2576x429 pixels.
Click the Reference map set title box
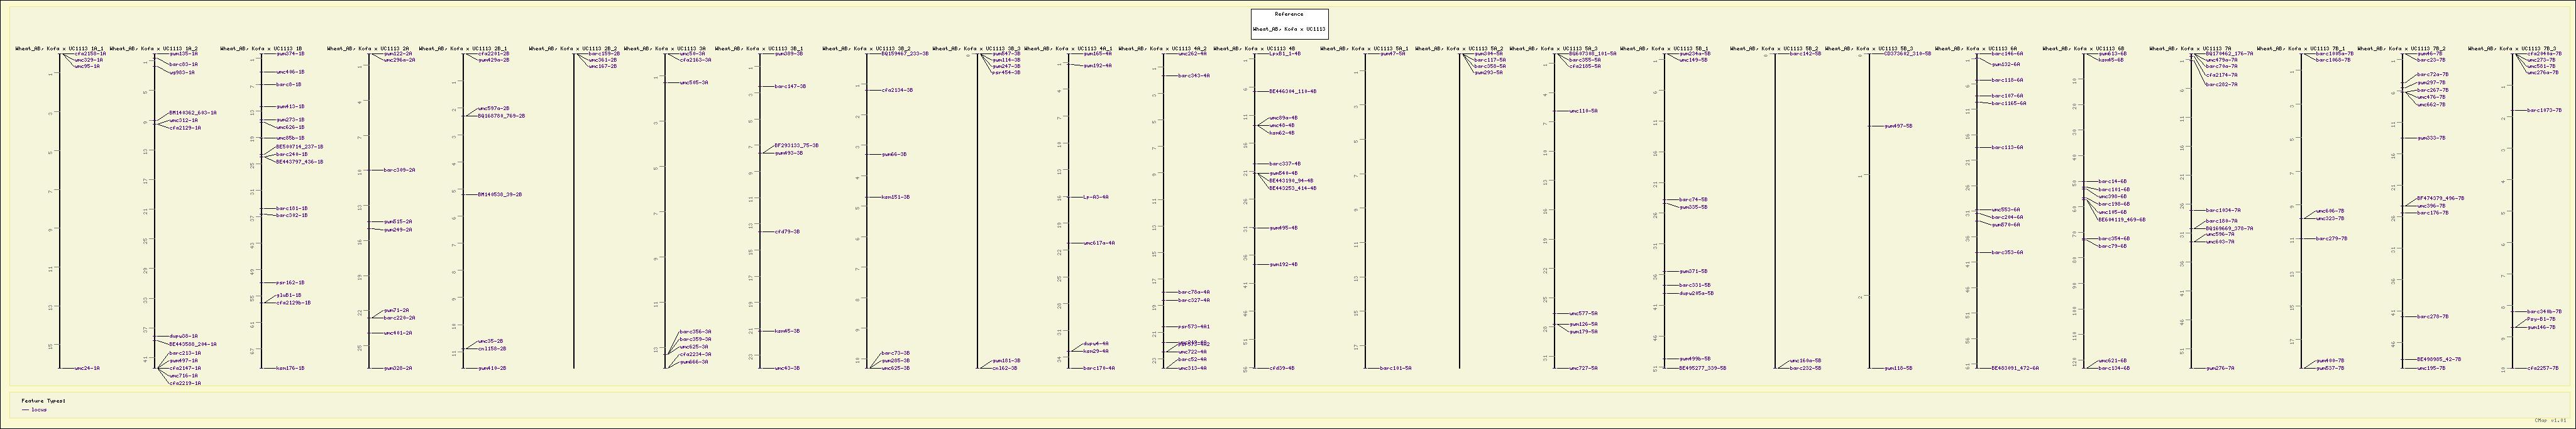[x=1289, y=23]
